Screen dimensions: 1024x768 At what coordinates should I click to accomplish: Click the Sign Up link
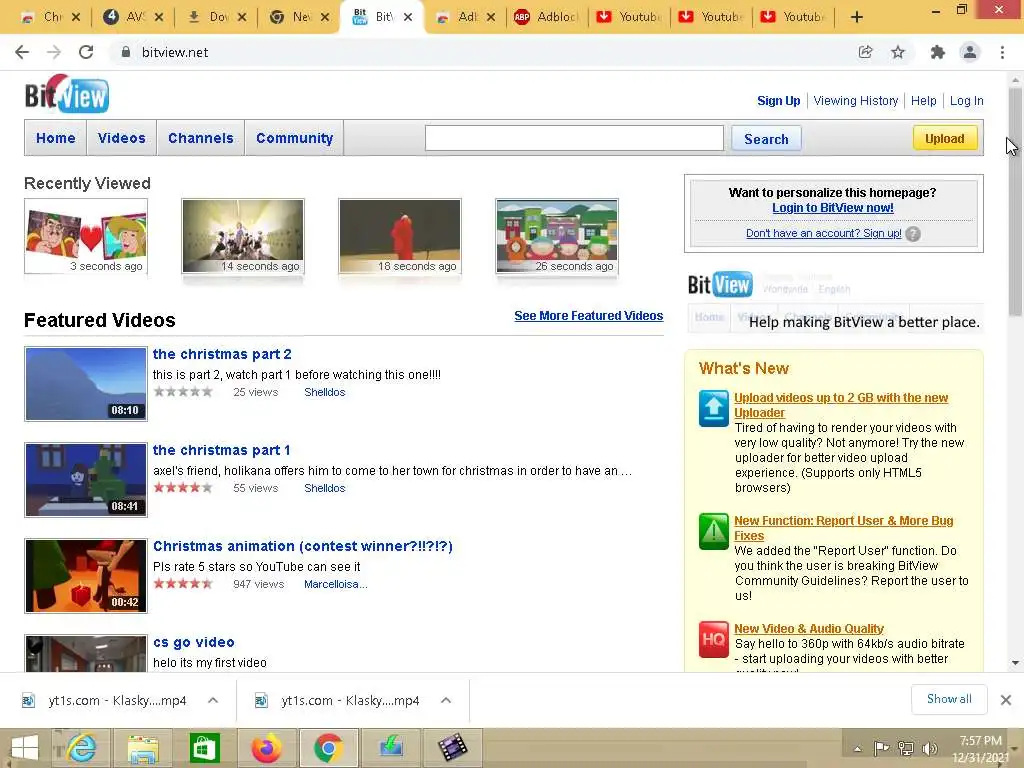pyautogui.click(x=778, y=101)
